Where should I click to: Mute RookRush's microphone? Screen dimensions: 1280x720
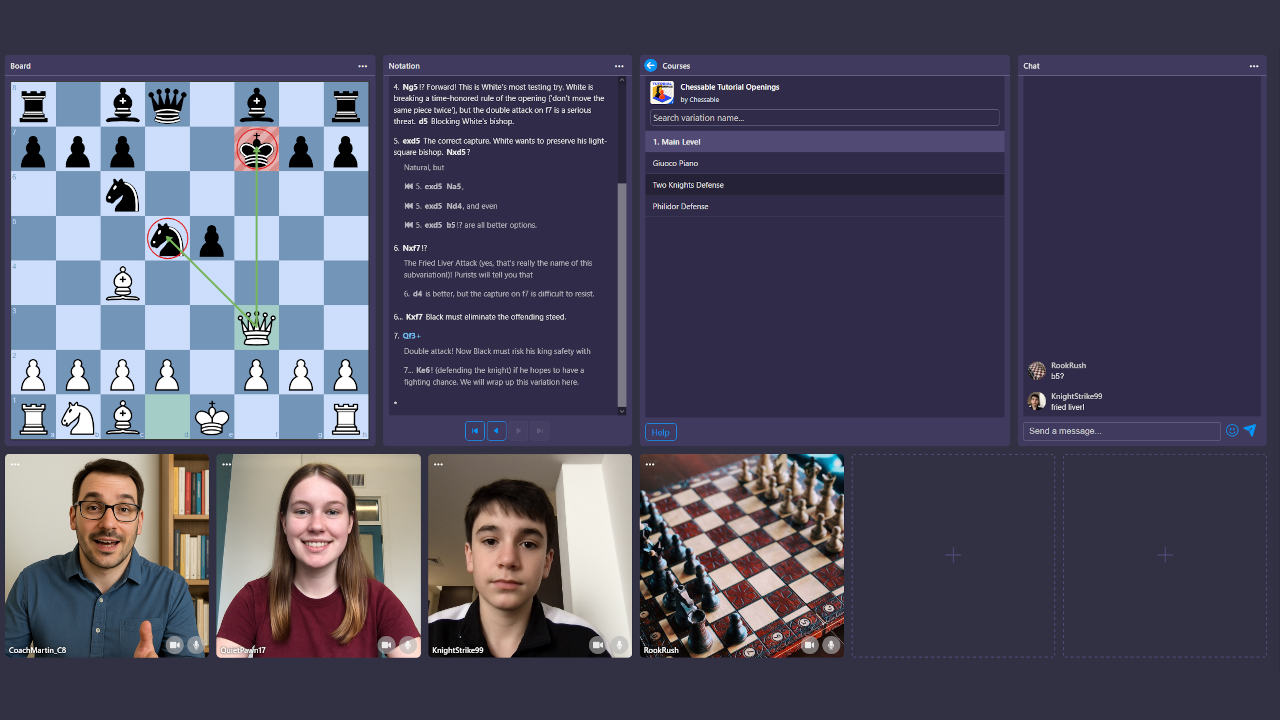point(831,645)
